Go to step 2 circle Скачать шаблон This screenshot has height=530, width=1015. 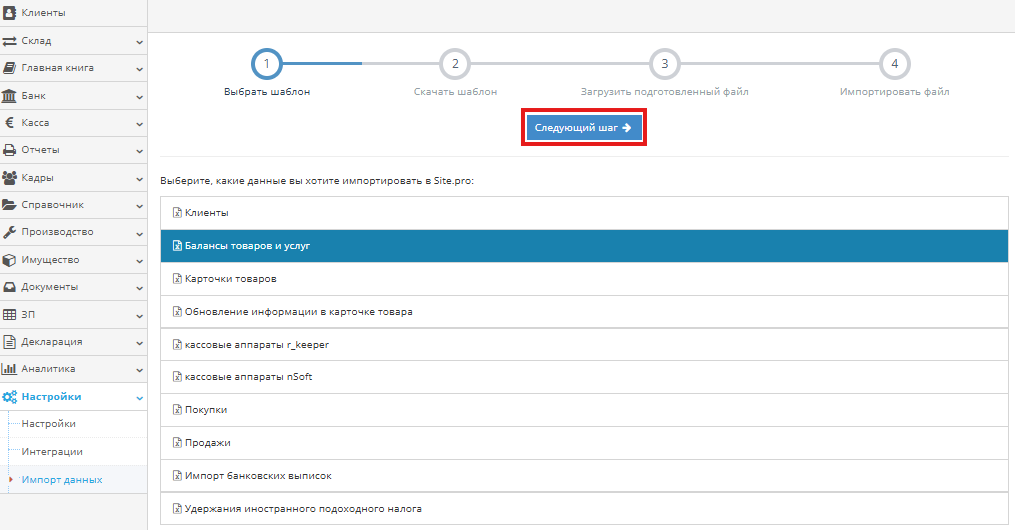pyautogui.click(x=455, y=64)
